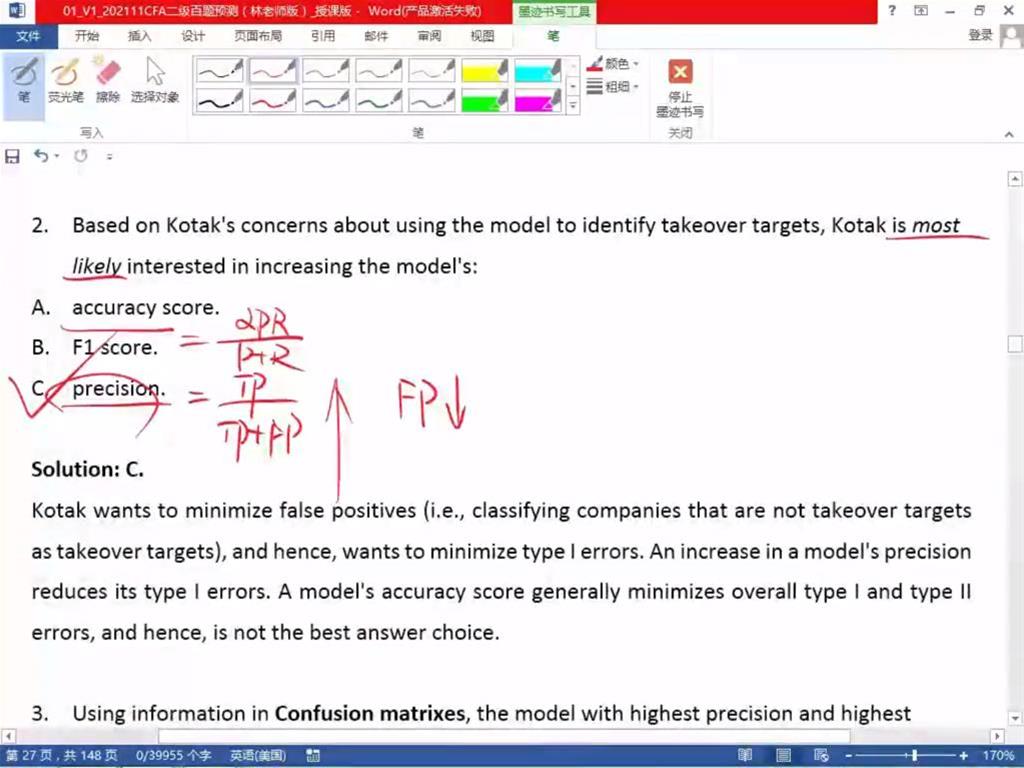Switch to the Insert (插入) tab
The image size is (1024, 768).
pos(139,36)
